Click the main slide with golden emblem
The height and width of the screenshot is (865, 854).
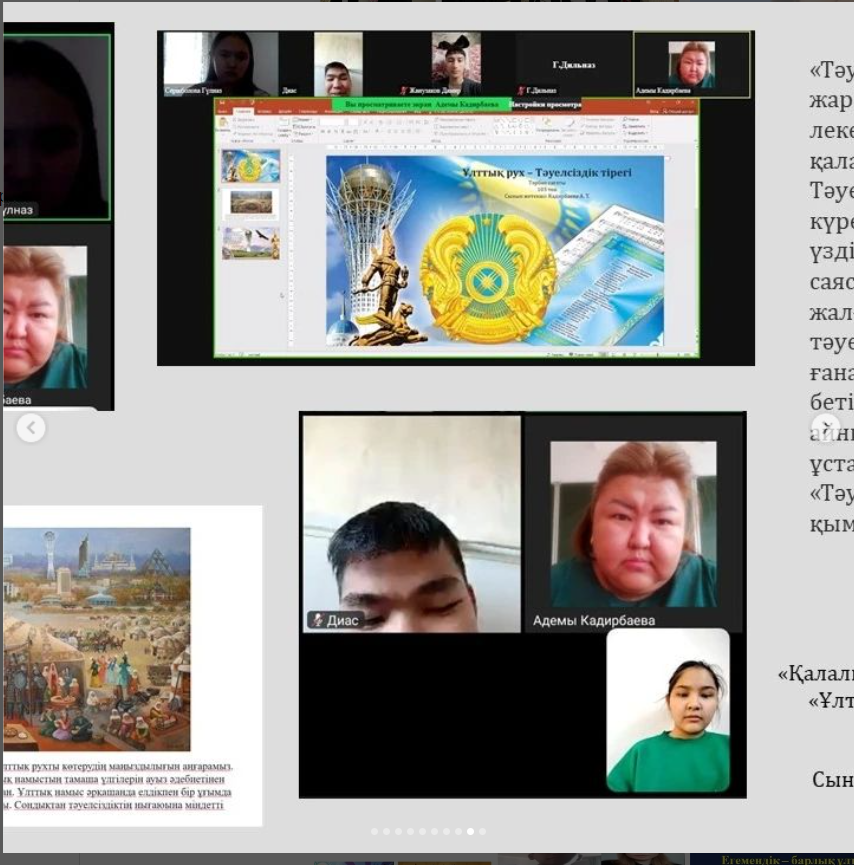coord(494,250)
